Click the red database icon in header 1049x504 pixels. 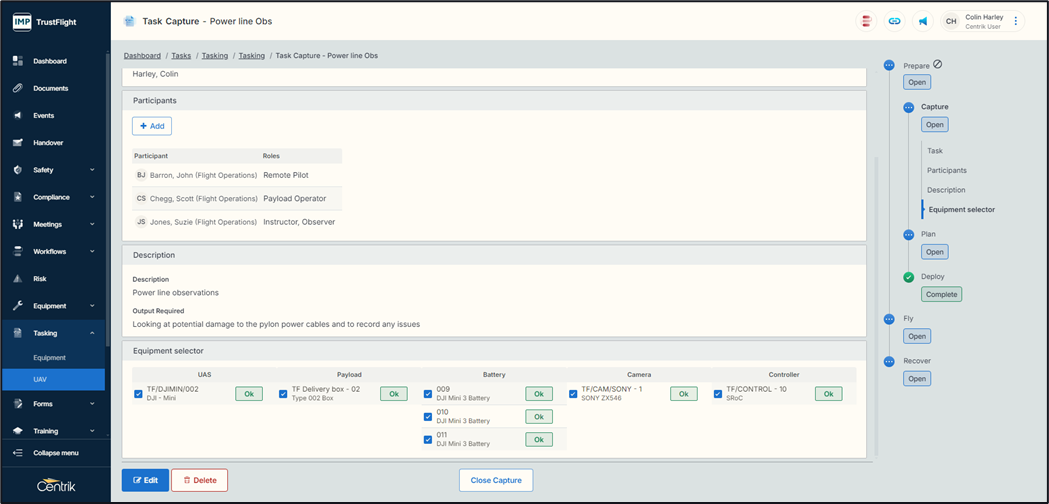(866, 21)
